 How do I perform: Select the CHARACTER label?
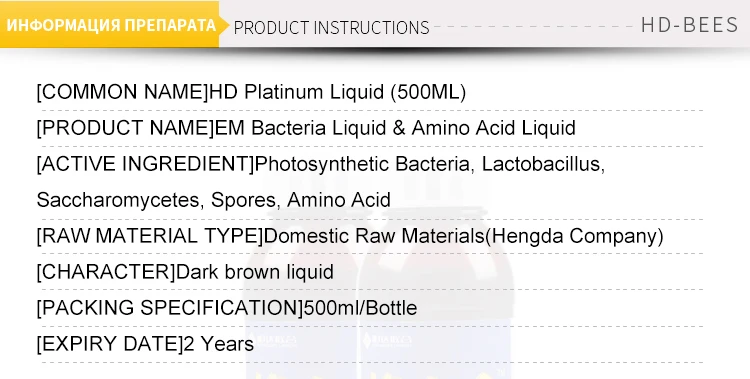click(x=106, y=272)
